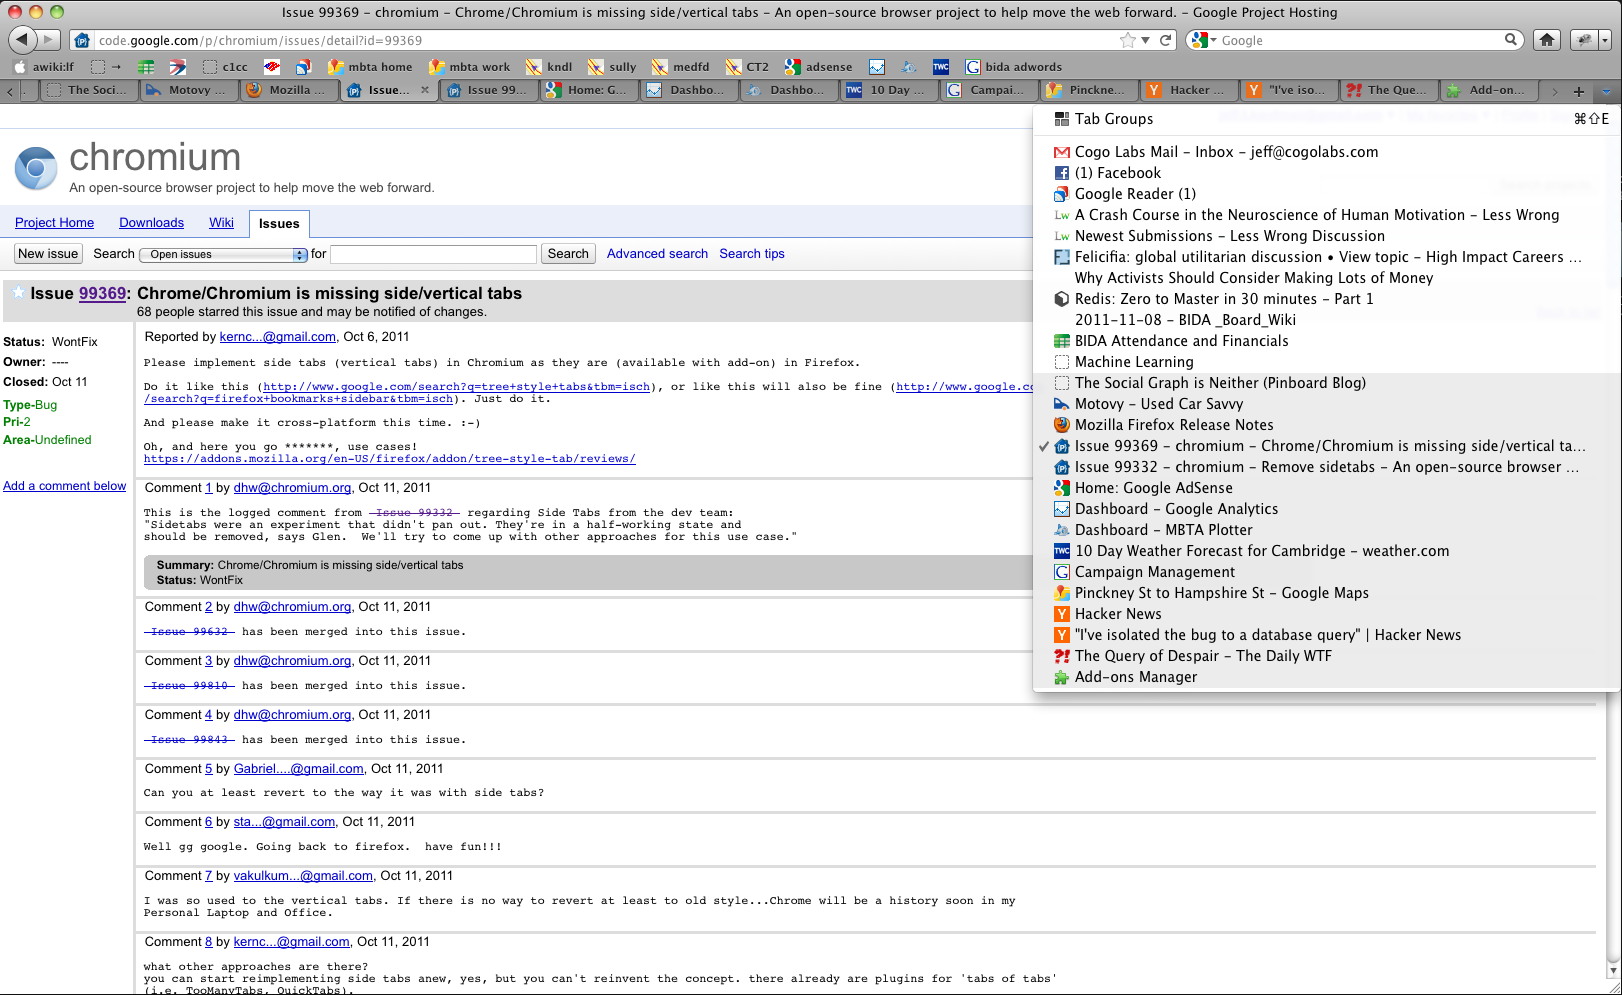Open the Project Home link

(x=54, y=223)
